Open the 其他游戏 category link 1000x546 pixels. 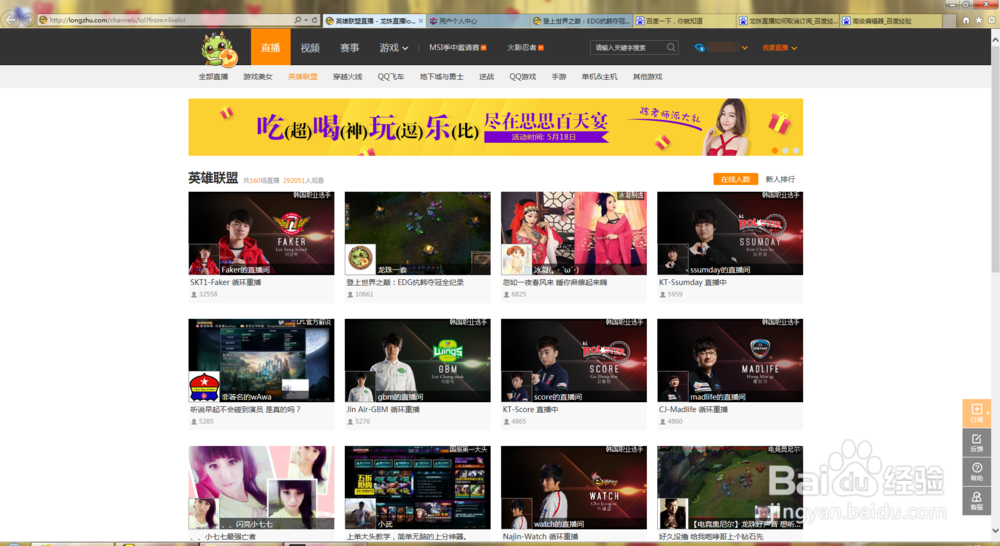click(647, 77)
